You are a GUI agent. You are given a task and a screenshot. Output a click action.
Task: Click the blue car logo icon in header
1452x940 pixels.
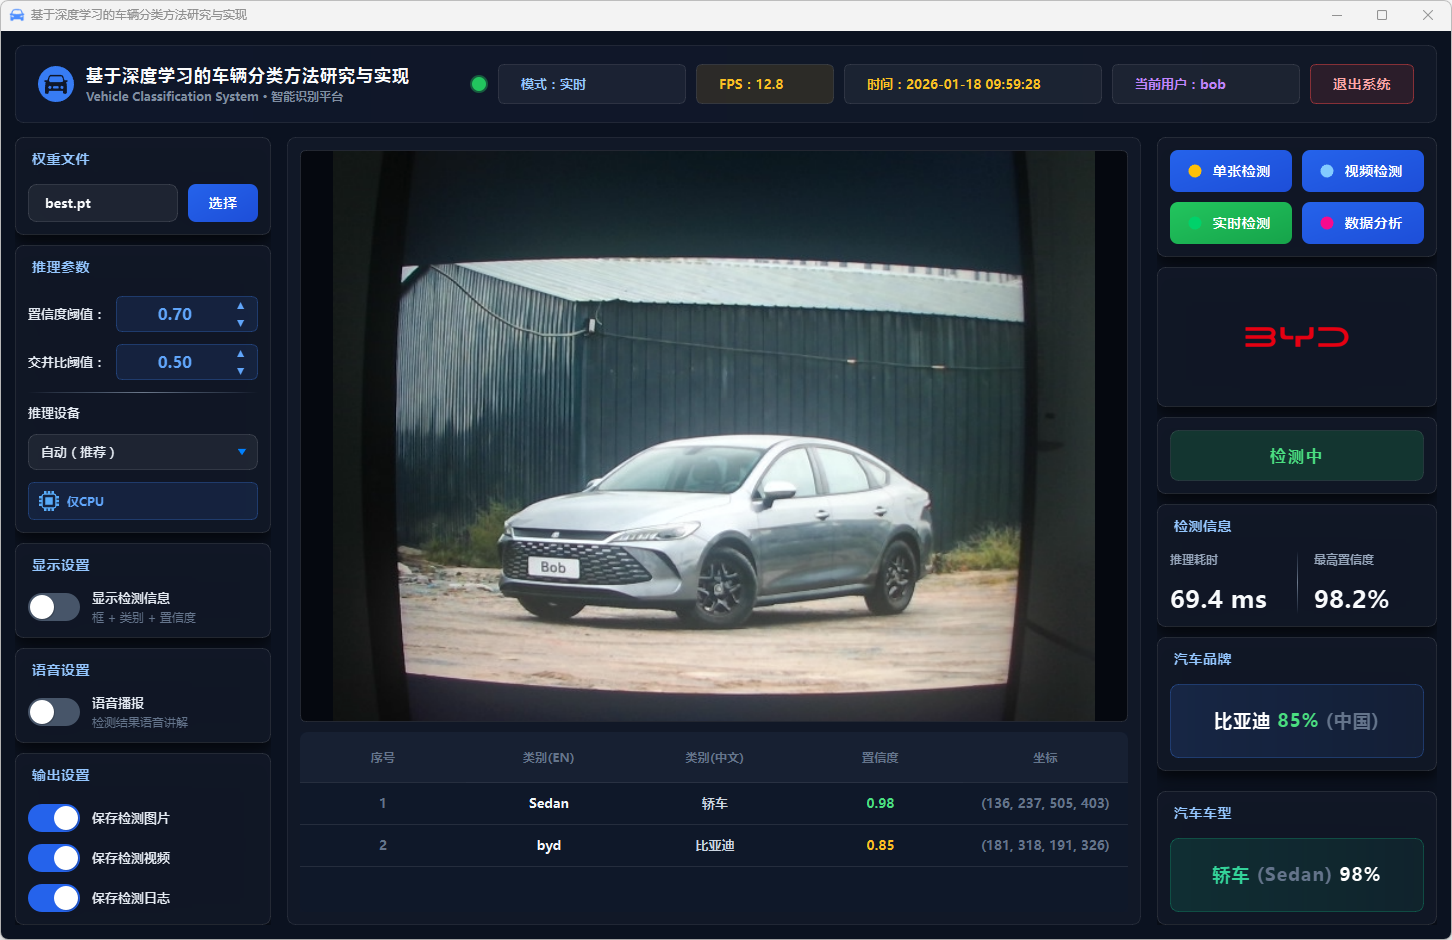point(56,84)
